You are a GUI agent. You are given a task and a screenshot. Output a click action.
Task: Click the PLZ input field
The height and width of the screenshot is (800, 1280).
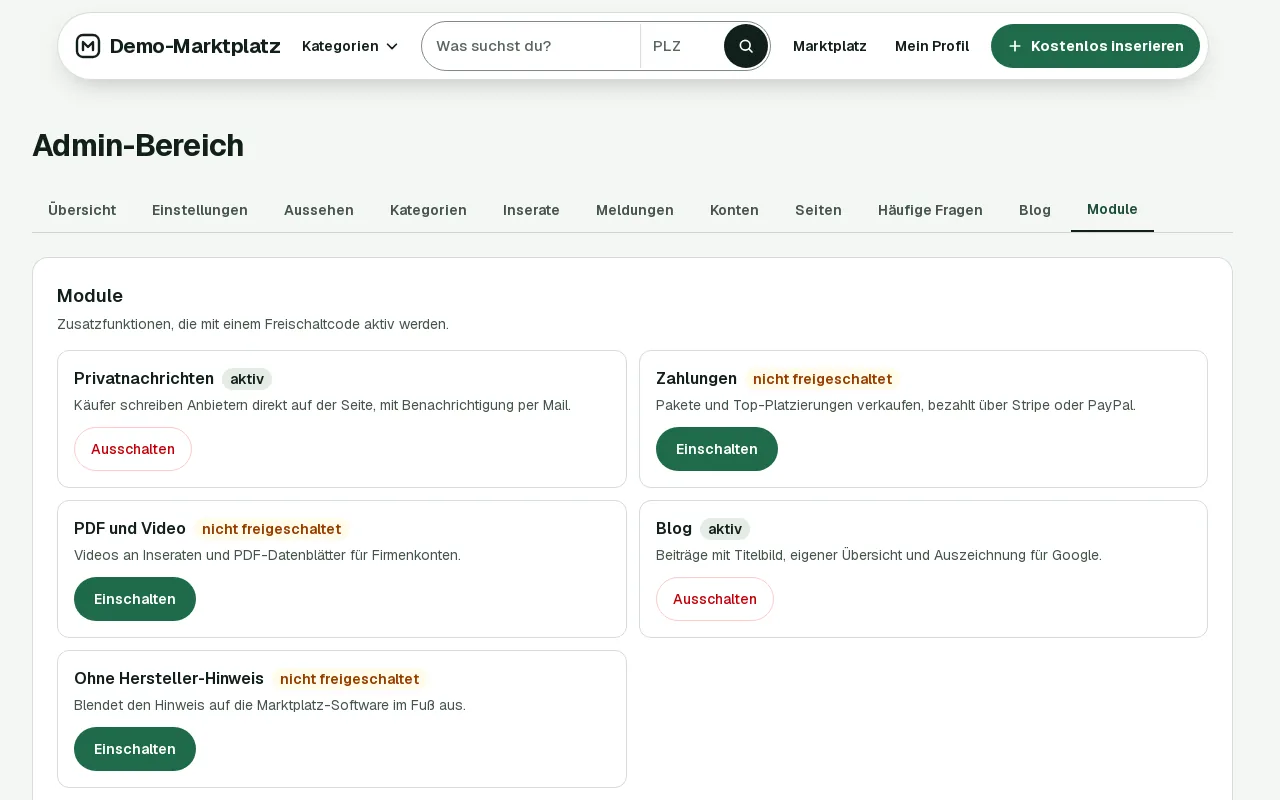(683, 46)
